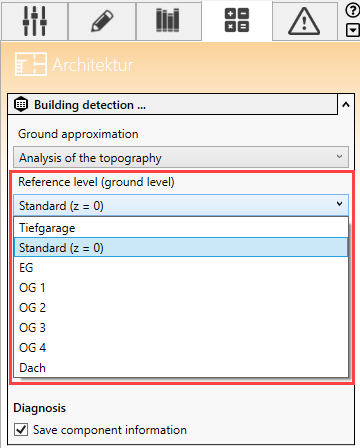The height and width of the screenshot is (448, 360).
Task: Open the small down-arrow menu below help
Action: (x=352, y=31)
